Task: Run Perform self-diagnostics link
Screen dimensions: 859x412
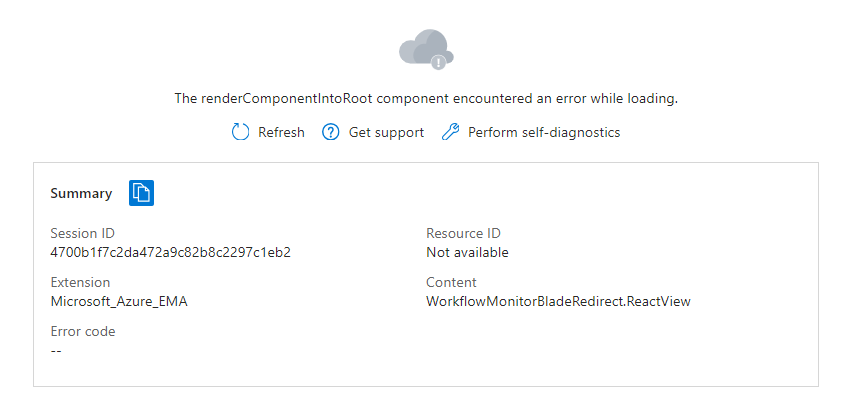Action: tap(544, 132)
